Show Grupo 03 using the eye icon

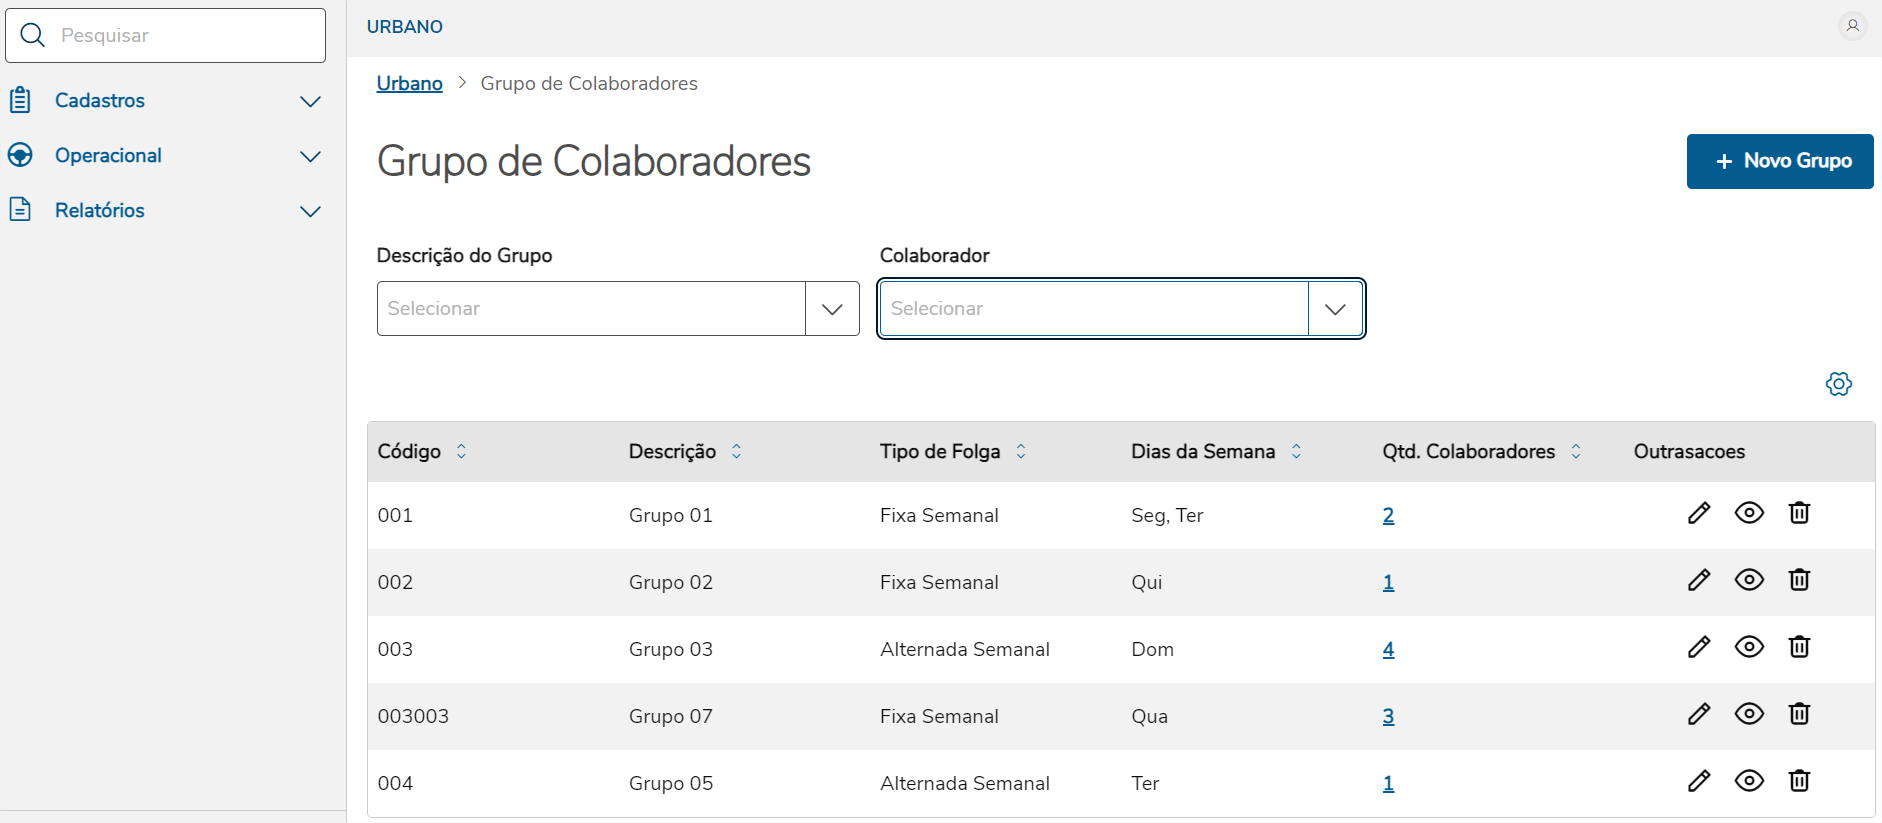tap(1749, 647)
